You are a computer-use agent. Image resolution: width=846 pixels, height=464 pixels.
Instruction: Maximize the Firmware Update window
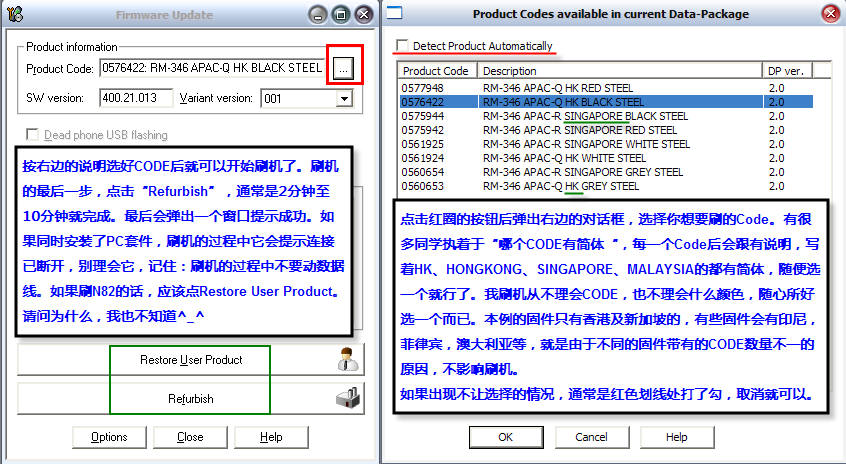tap(339, 15)
